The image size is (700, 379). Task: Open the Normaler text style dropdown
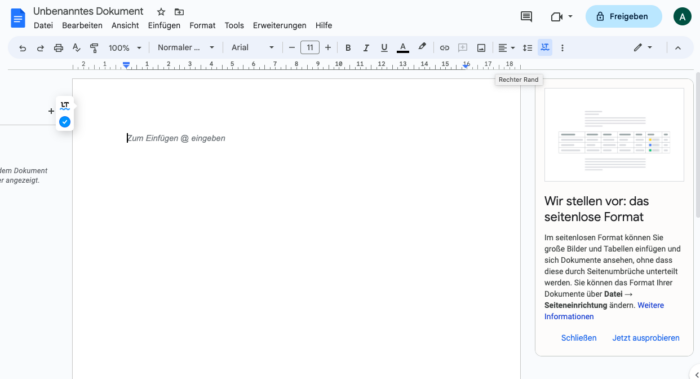click(186, 47)
